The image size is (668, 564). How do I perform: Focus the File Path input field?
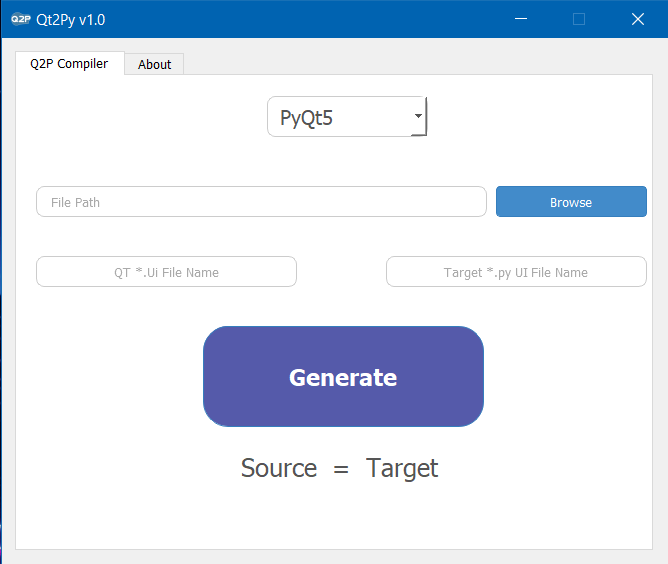click(x=261, y=201)
